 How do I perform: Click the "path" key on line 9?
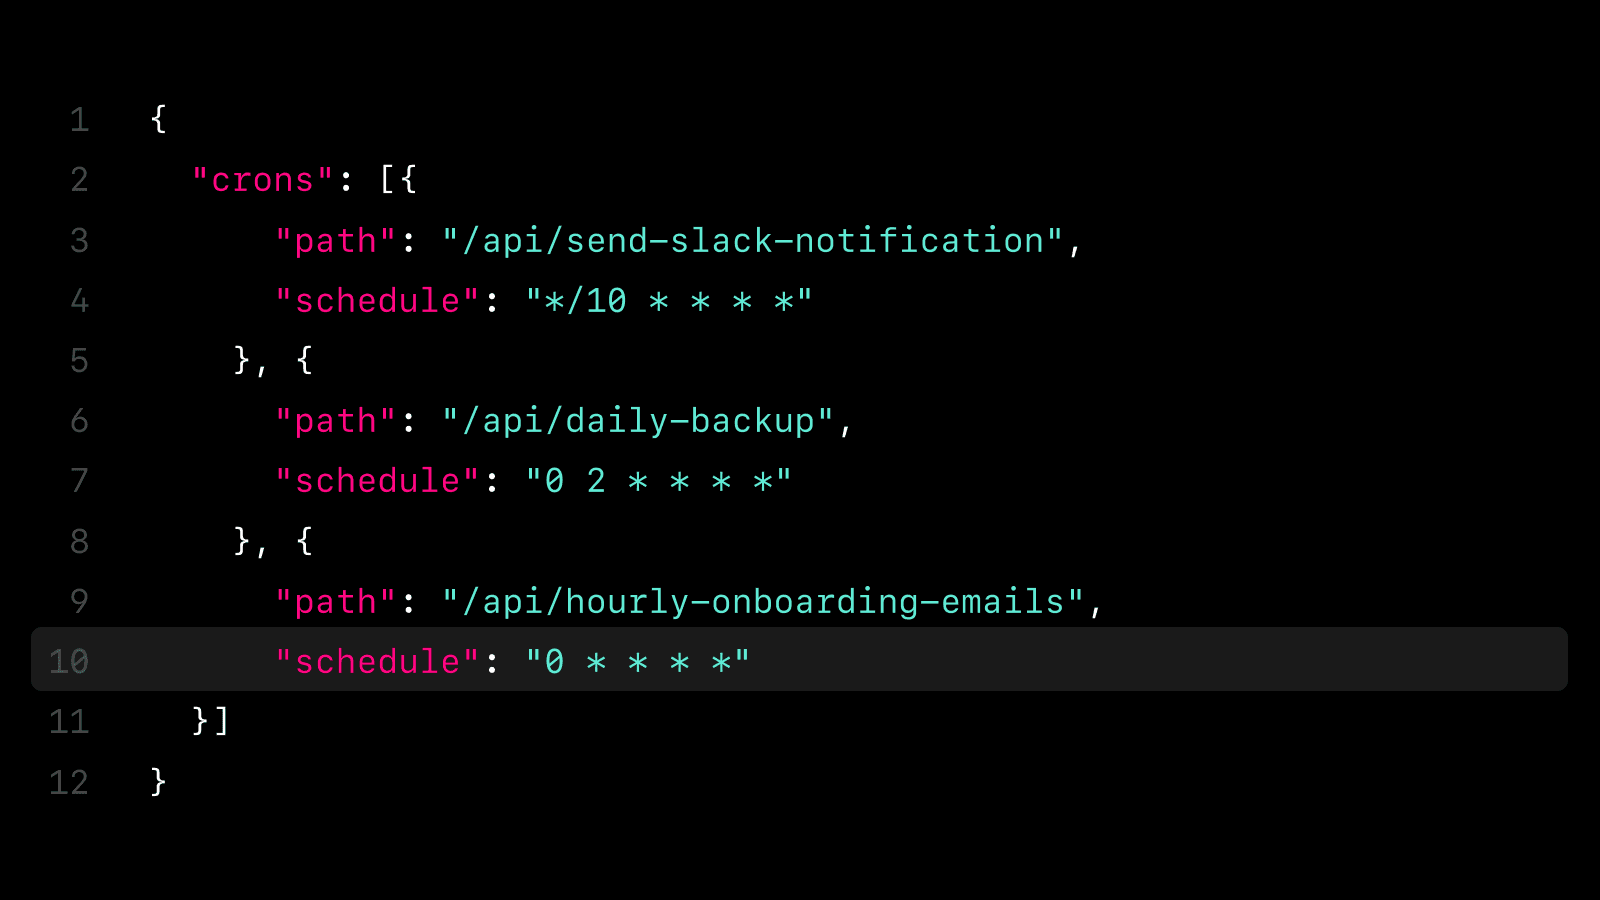336,602
